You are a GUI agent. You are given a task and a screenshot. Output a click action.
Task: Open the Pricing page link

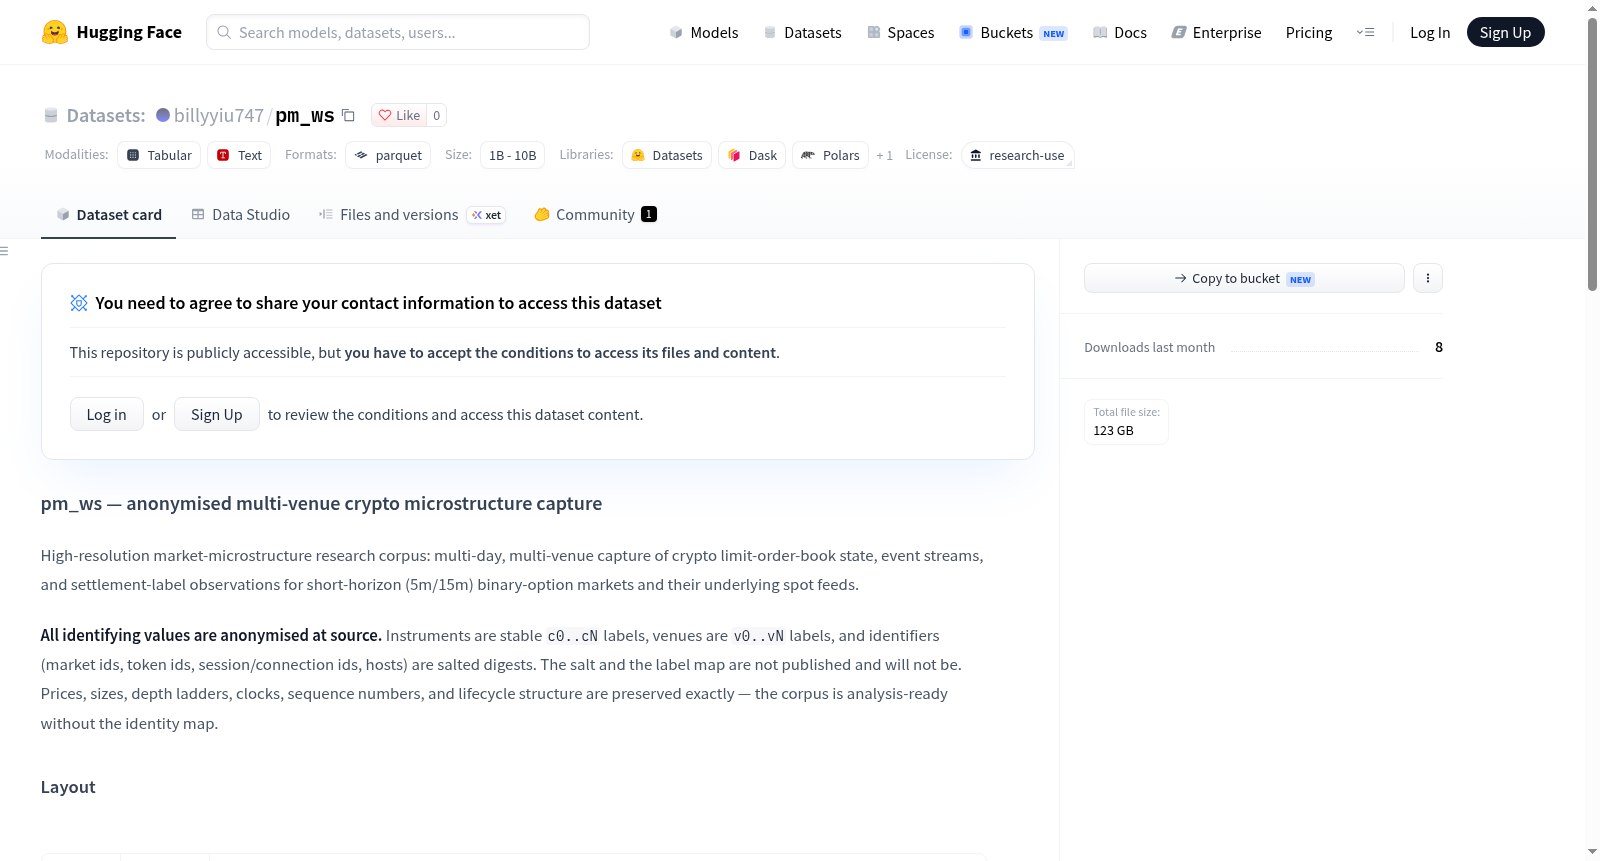(1309, 32)
